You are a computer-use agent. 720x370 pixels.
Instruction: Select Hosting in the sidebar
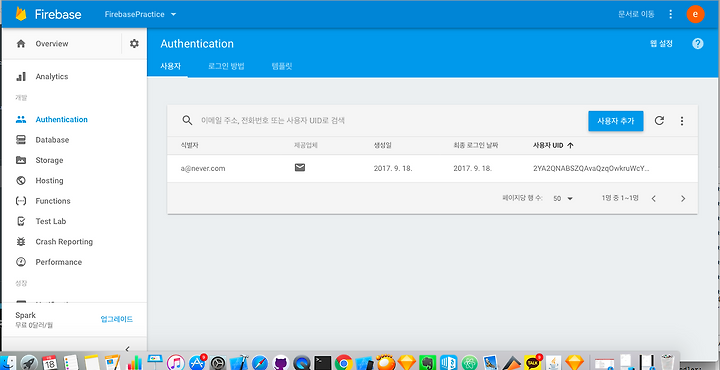50,180
